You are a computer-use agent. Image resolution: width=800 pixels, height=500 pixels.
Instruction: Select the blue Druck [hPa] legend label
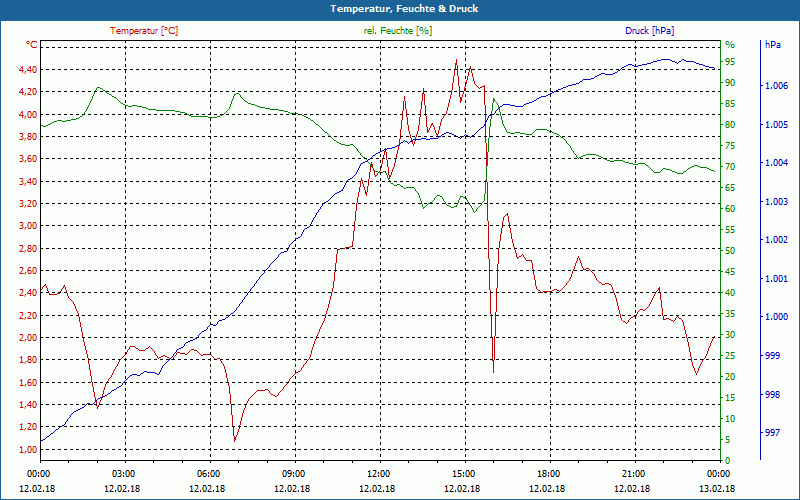pos(649,31)
